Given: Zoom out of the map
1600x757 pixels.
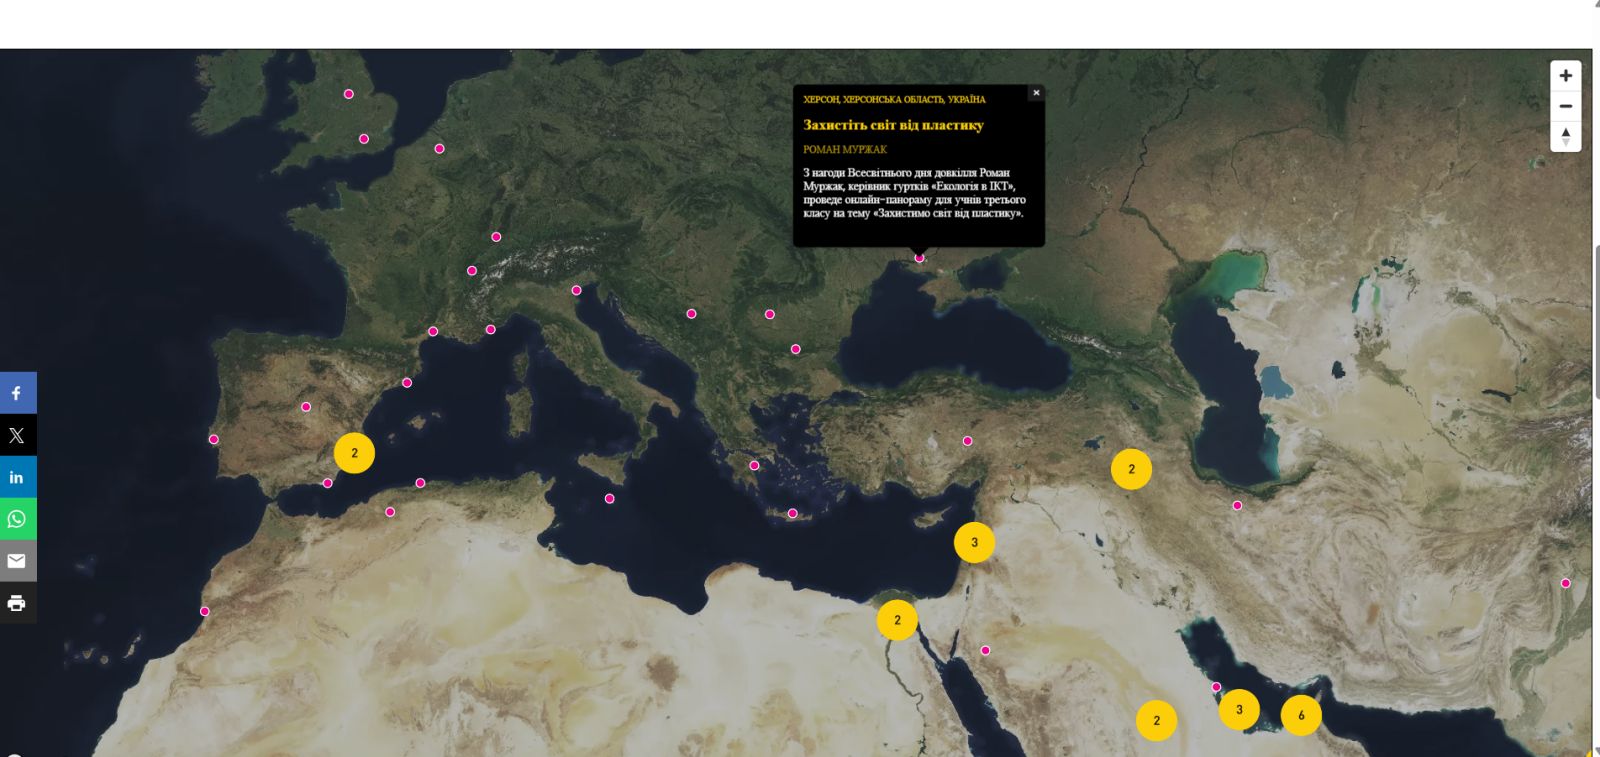Looking at the screenshot, I should [1565, 106].
